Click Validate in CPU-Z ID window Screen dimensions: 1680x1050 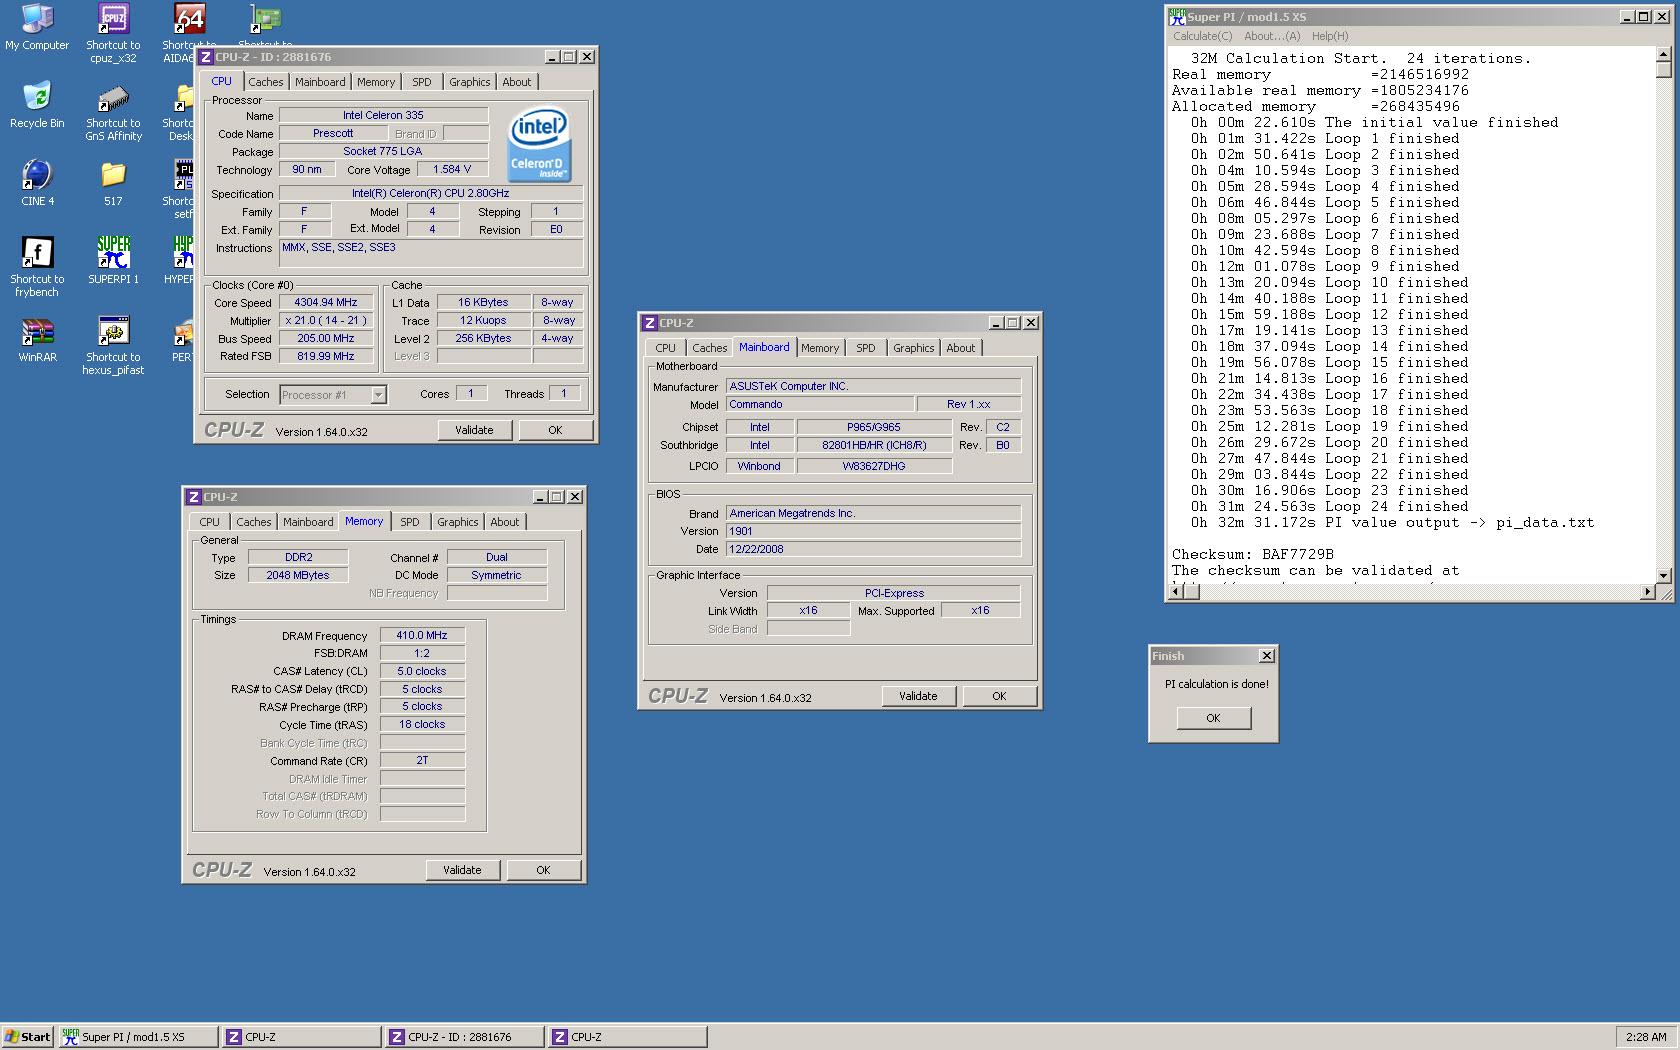(x=474, y=430)
